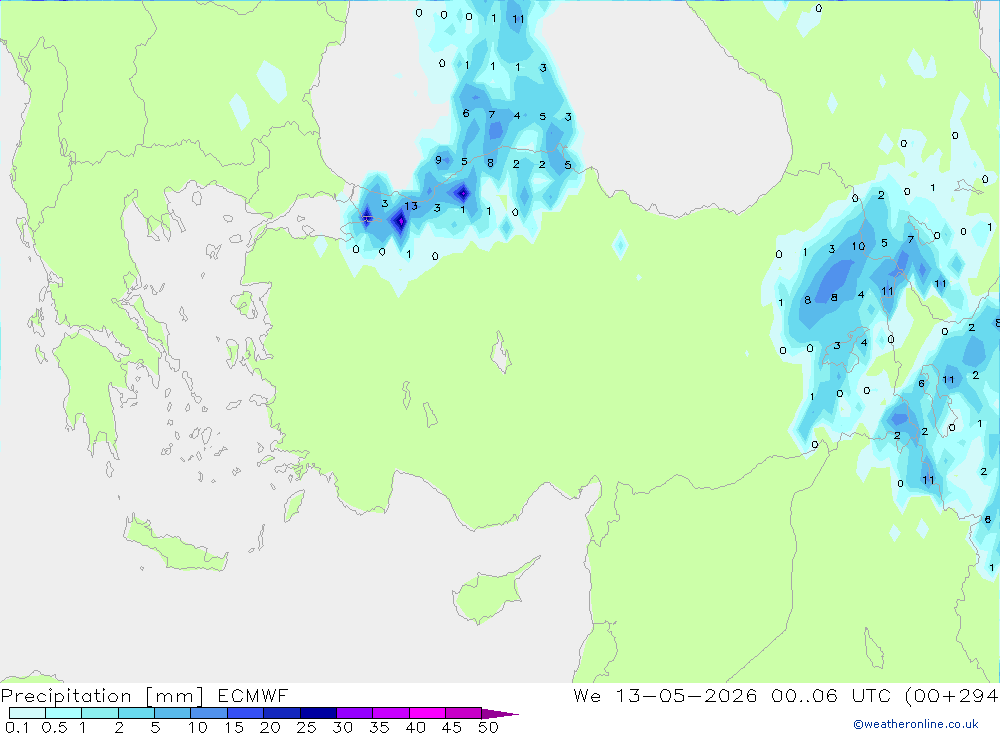Click the precipitation value '10' on the map
The height and width of the screenshot is (733, 1000).
click(858, 246)
